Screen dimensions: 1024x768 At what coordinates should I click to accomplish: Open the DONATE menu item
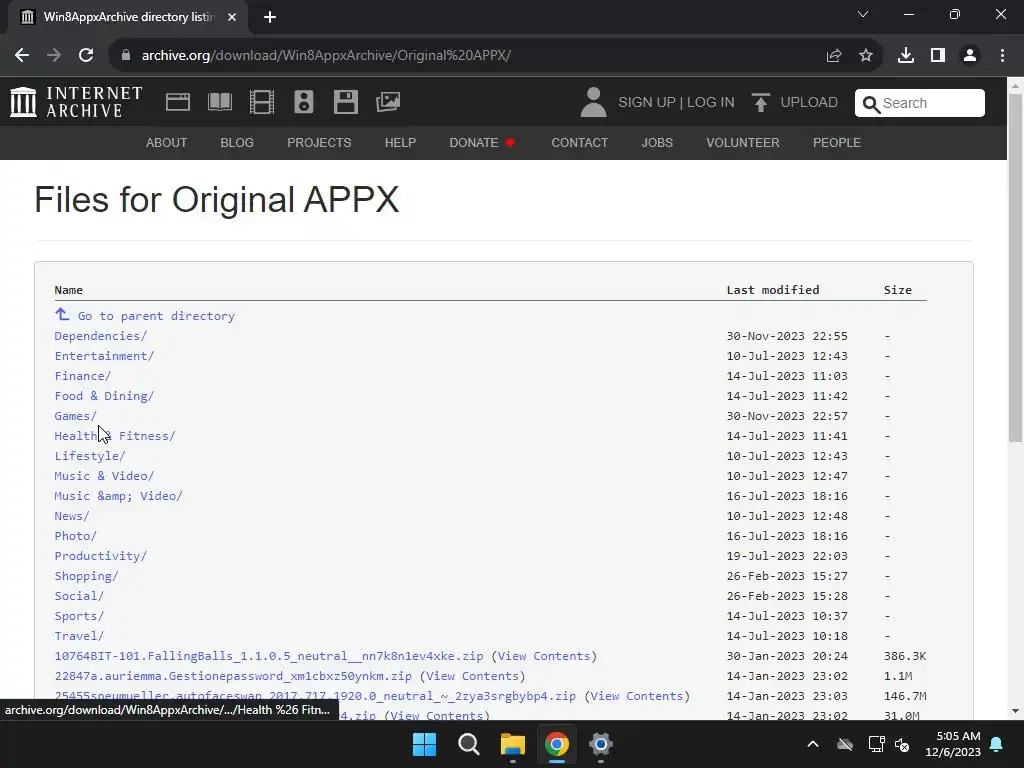pos(482,142)
